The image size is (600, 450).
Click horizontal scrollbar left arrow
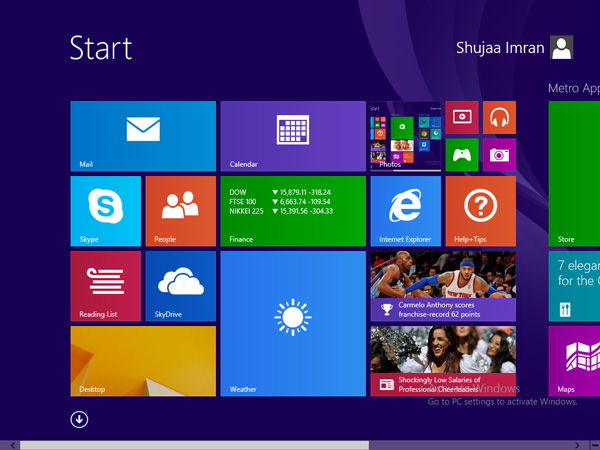pyautogui.click(x=13, y=445)
